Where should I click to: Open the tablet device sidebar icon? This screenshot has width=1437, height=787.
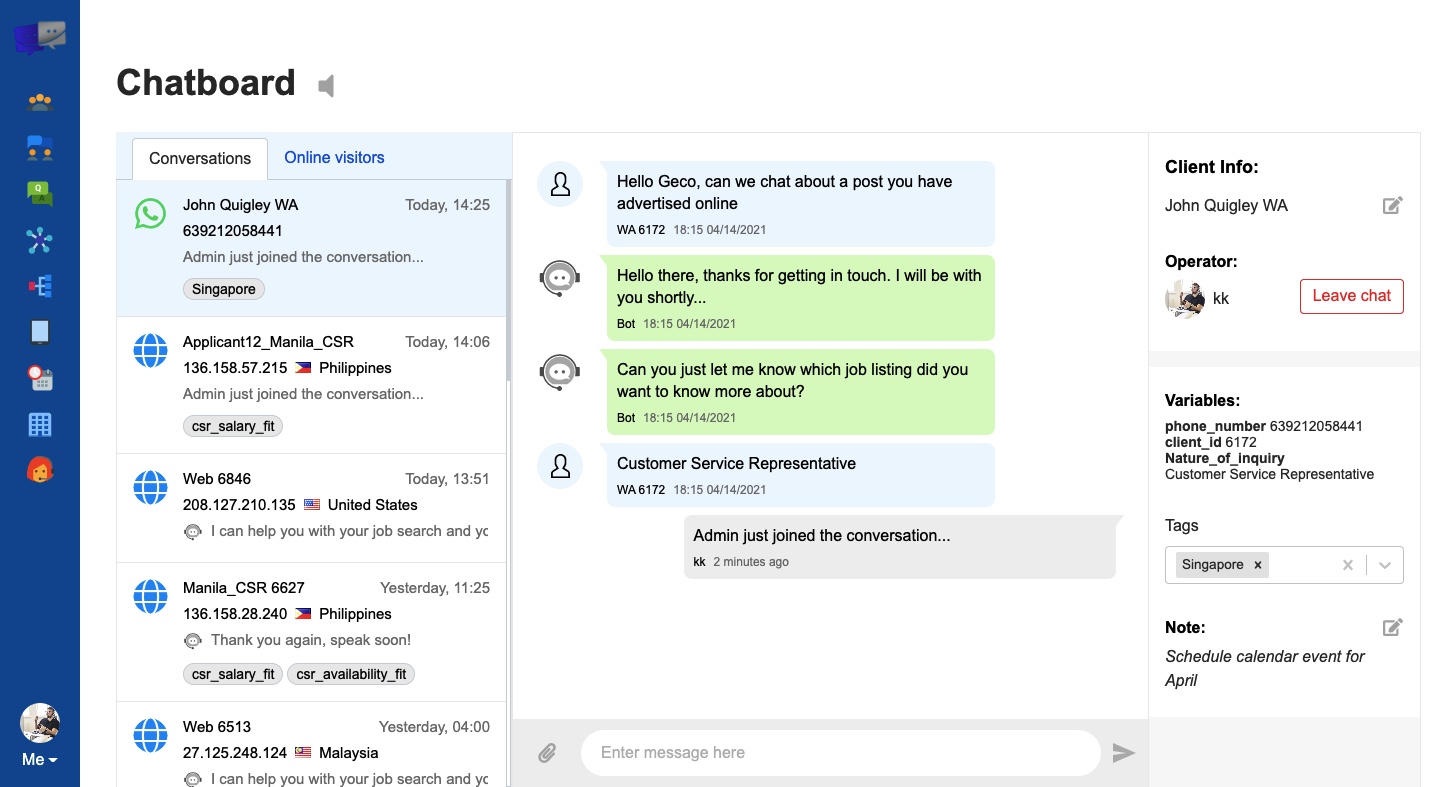(40, 332)
